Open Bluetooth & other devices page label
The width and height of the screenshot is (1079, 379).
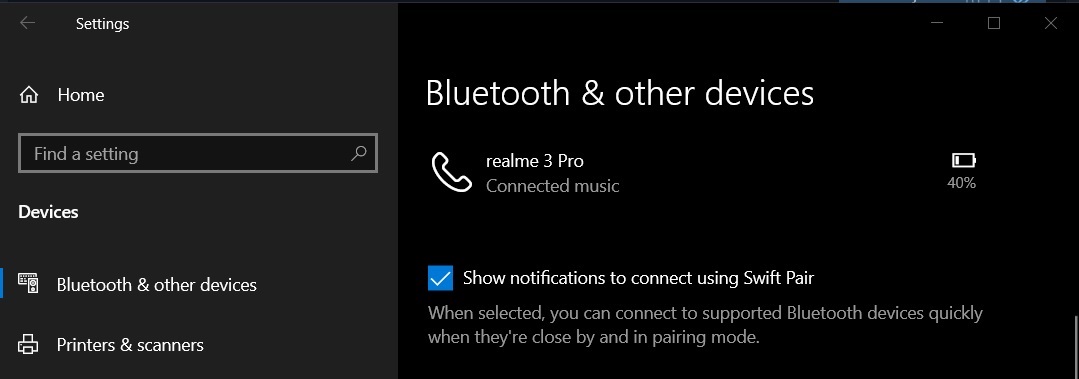(x=157, y=285)
